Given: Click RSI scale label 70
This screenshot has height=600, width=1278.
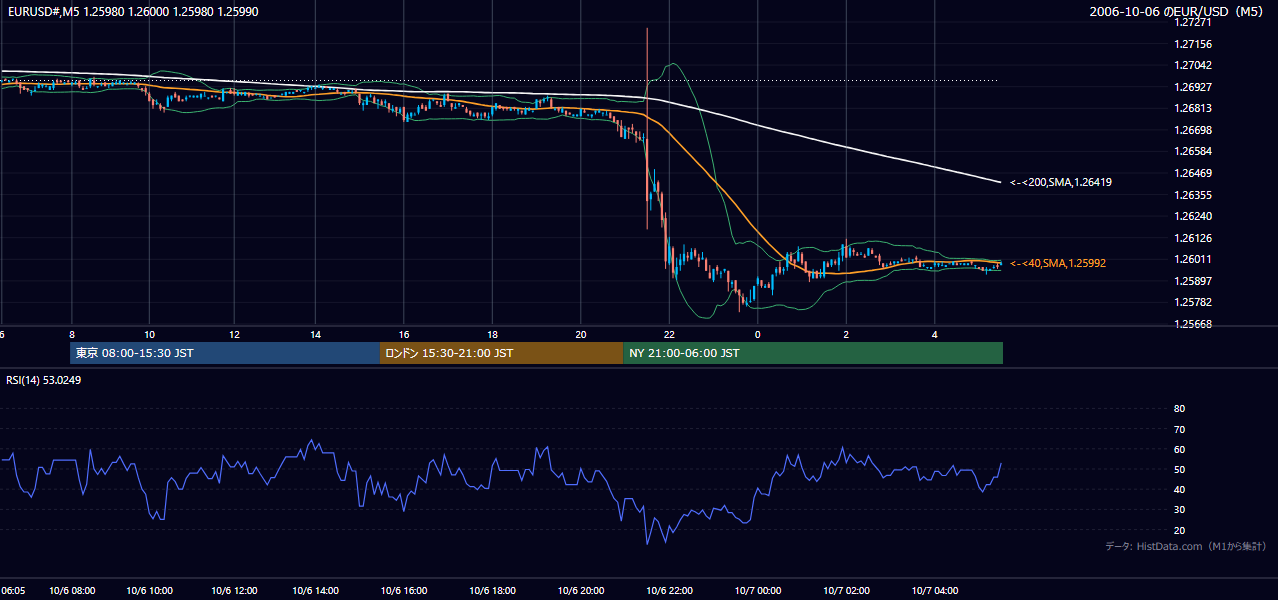Looking at the screenshot, I should pyautogui.click(x=1180, y=429).
